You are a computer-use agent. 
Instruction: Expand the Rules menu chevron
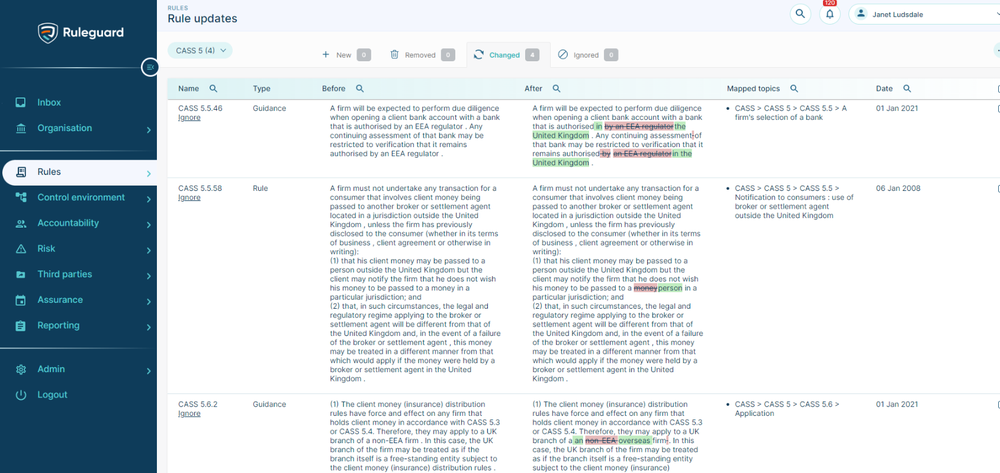(x=148, y=173)
